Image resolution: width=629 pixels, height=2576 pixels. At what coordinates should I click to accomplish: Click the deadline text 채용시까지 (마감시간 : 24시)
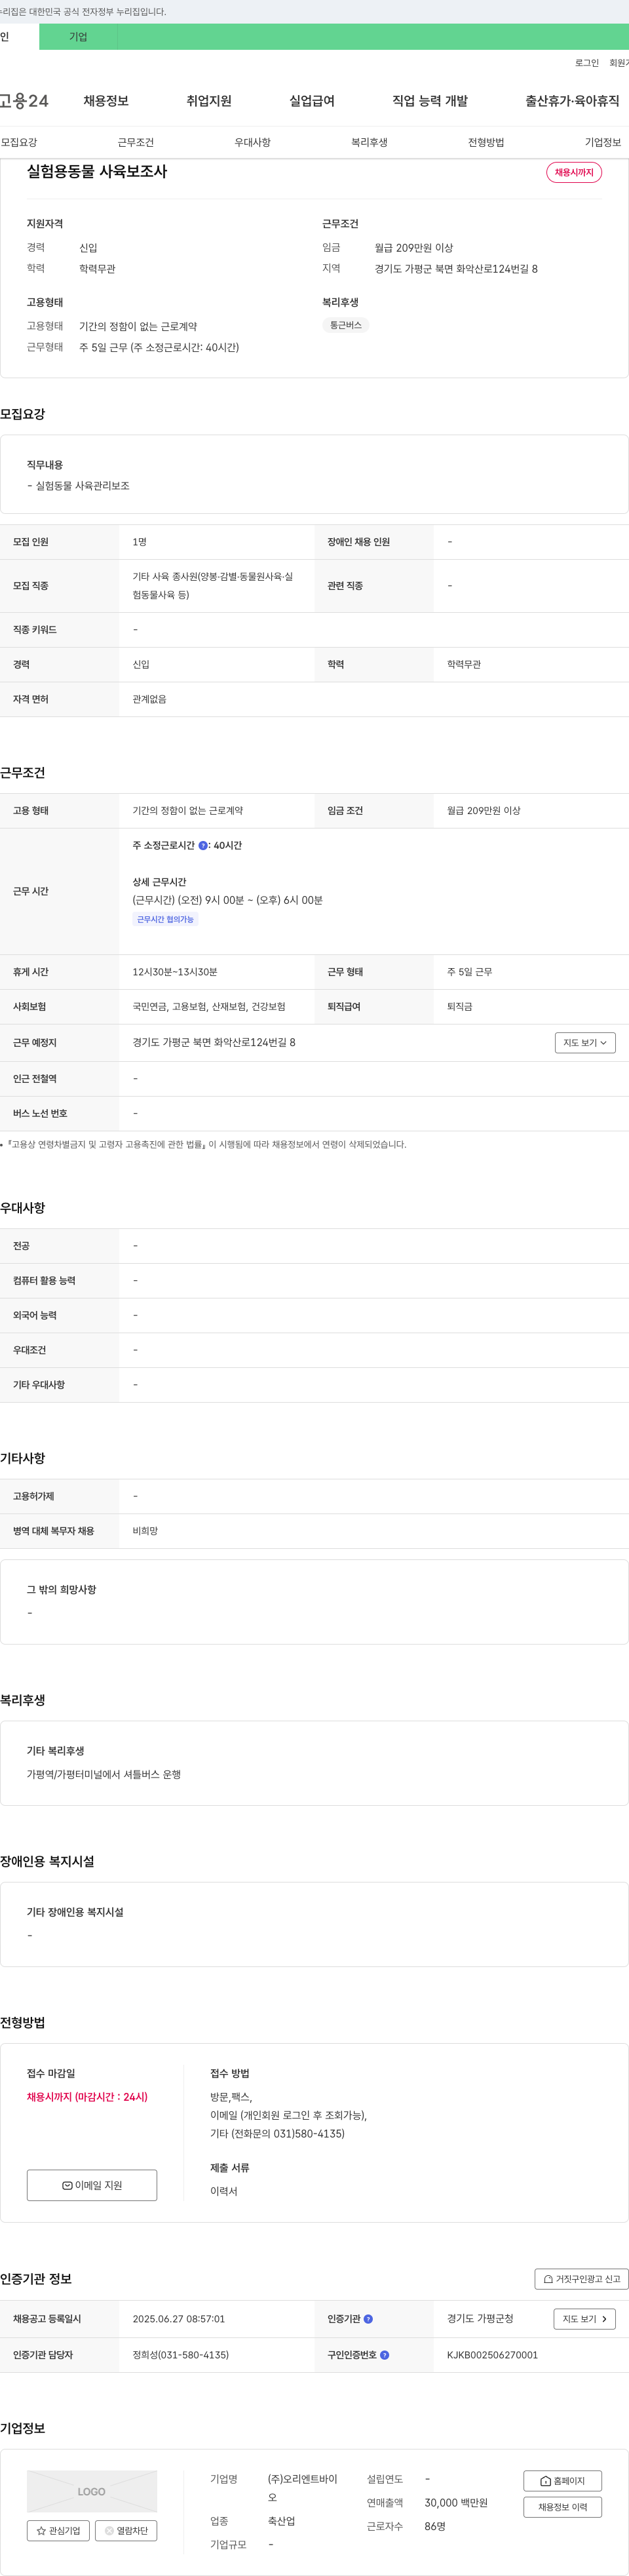87,2097
